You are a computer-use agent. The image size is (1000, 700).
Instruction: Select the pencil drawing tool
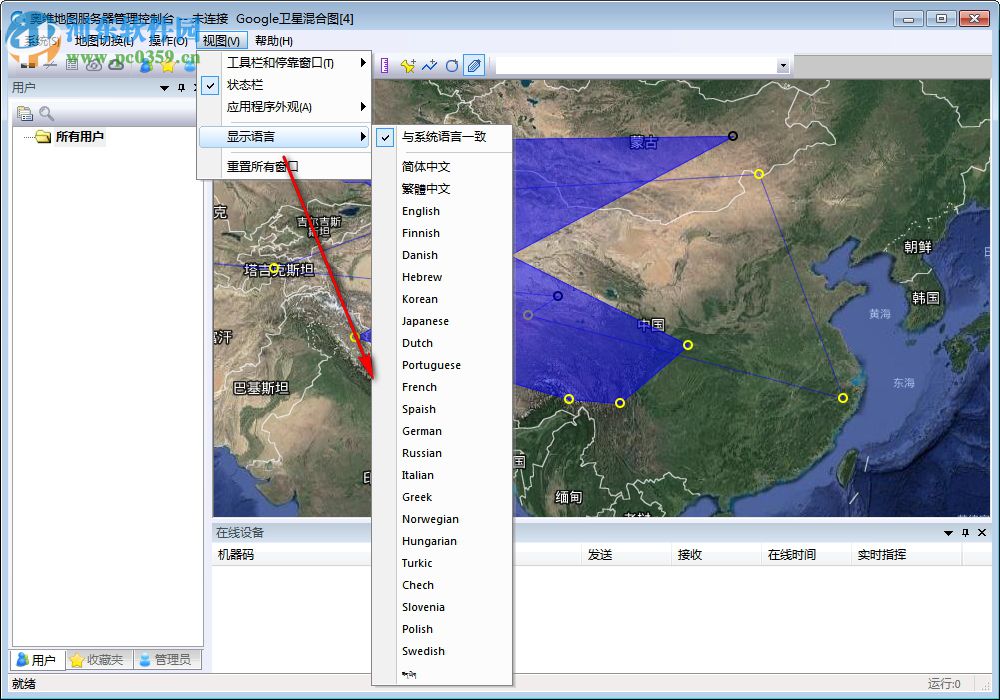474,64
